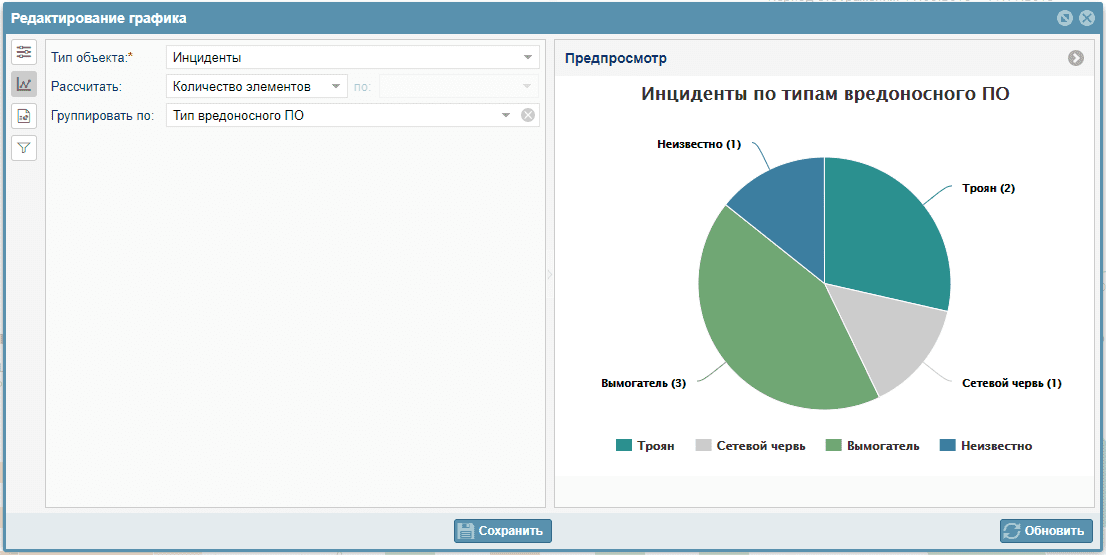Open the Группировать по dropdown arrow
Viewport: 1106px width, 555px height.
pyautogui.click(x=506, y=115)
